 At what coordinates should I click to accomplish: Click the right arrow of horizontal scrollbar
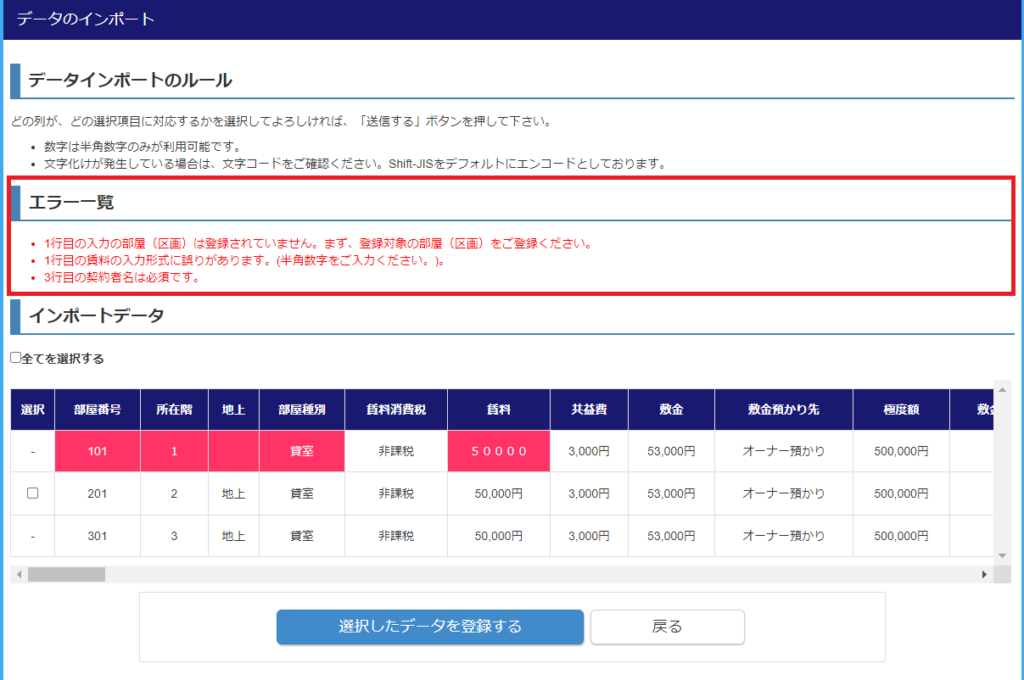984,574
